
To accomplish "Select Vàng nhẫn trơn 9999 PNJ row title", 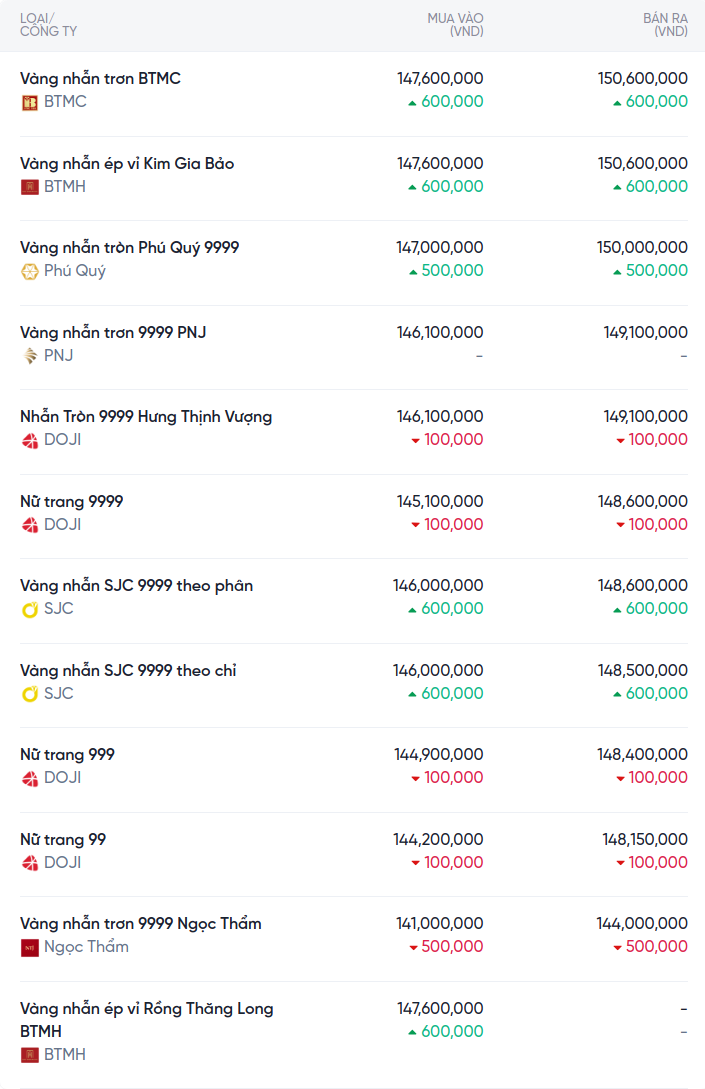I will pos(113,332).
